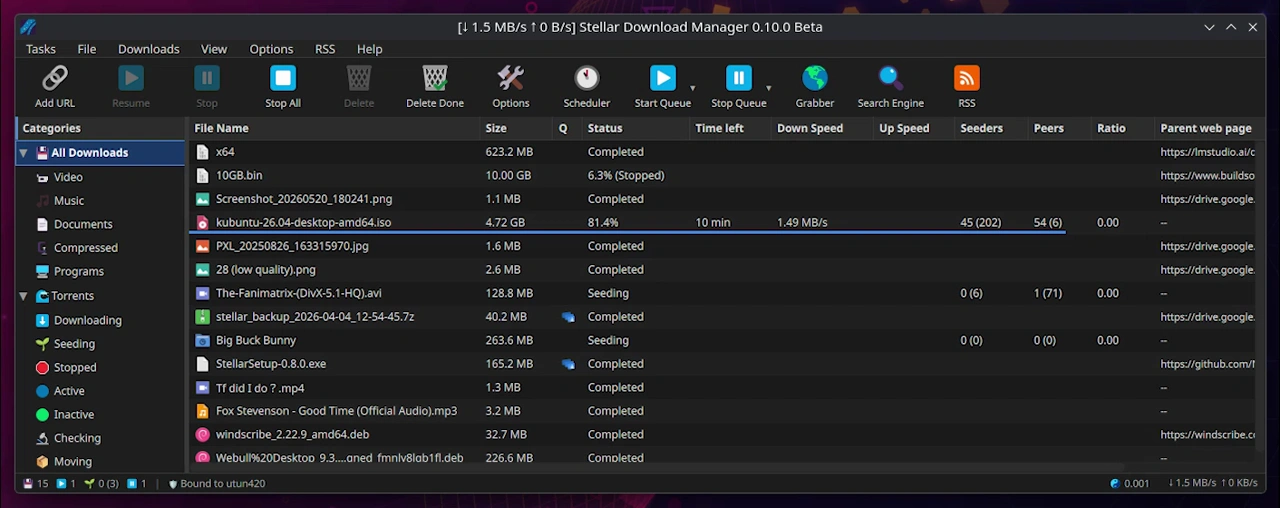
Task: Sort by the Size column header
Action: [516, 128]
